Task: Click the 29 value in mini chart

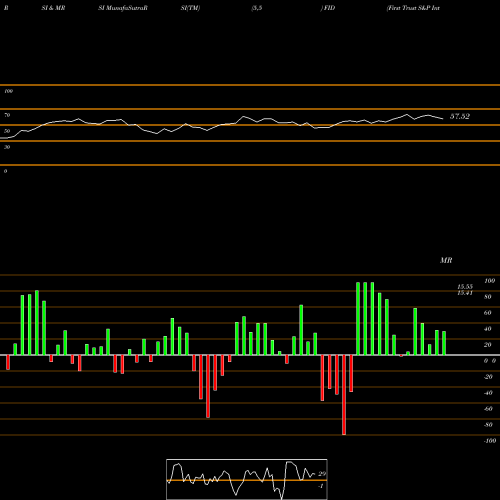Action: tap(322, 474)
